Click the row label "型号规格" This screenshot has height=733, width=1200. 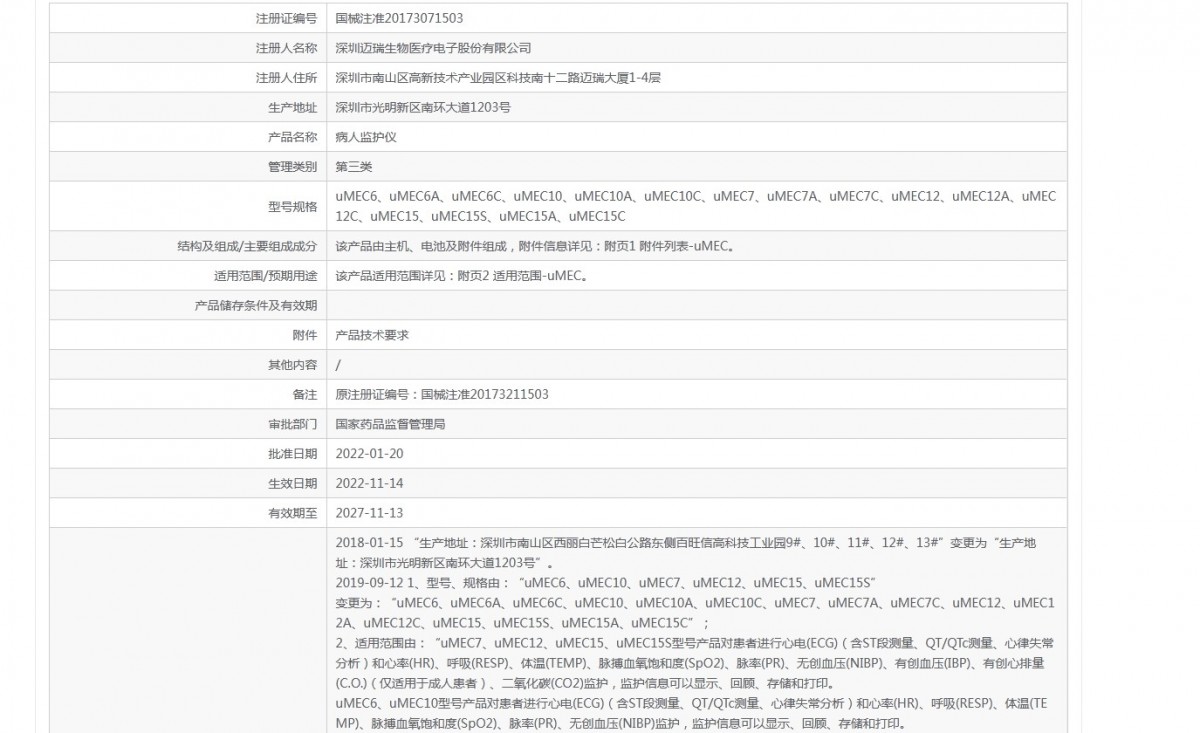pyautogui.click(x=293, y=206)
